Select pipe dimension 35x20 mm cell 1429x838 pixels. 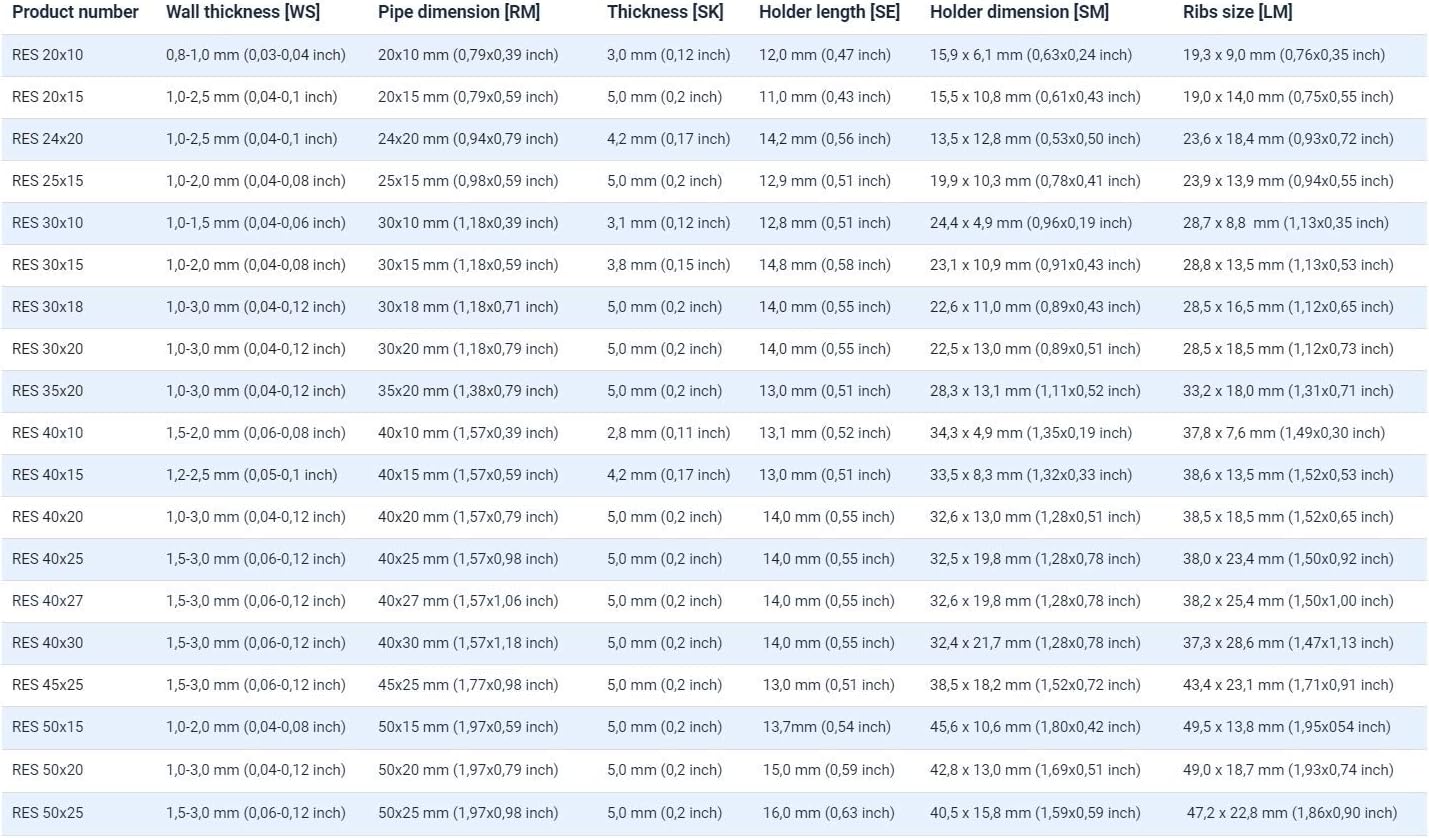[468, 391]
